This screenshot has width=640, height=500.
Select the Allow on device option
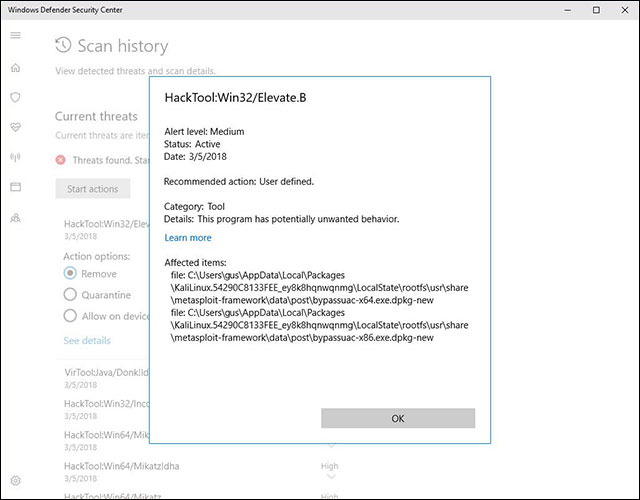click(70, 316)
